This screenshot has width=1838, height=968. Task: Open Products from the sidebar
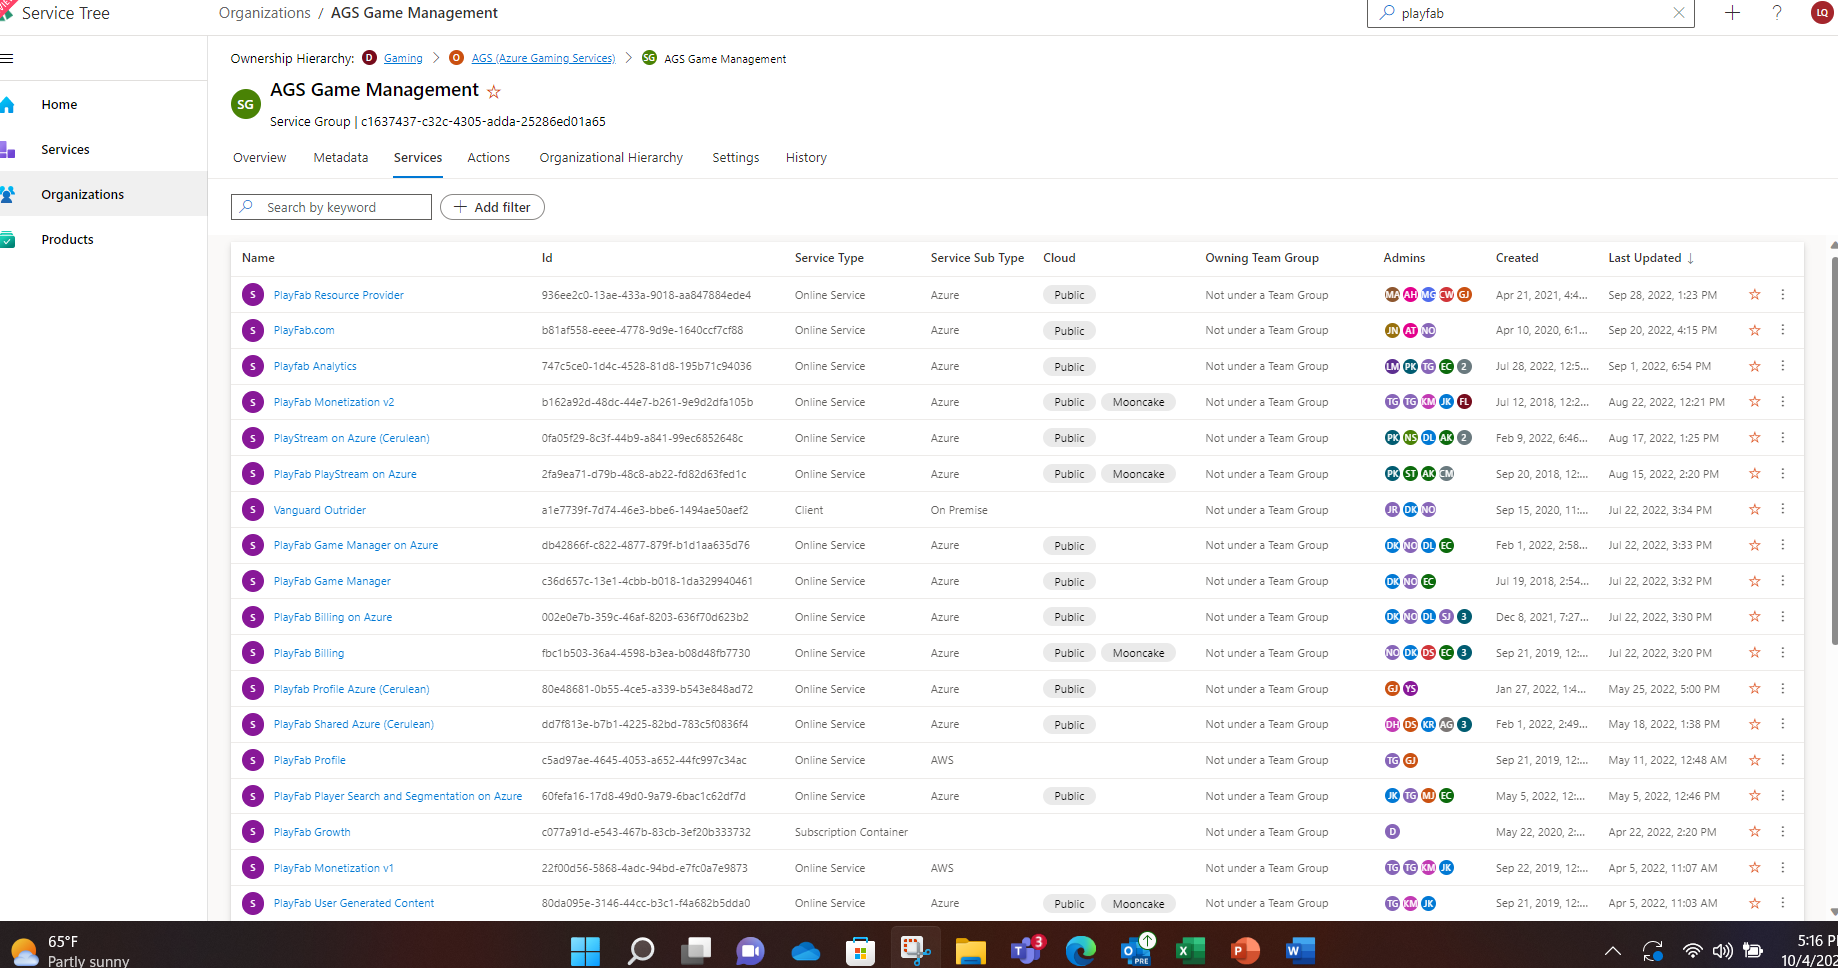(x=67, y=239)
